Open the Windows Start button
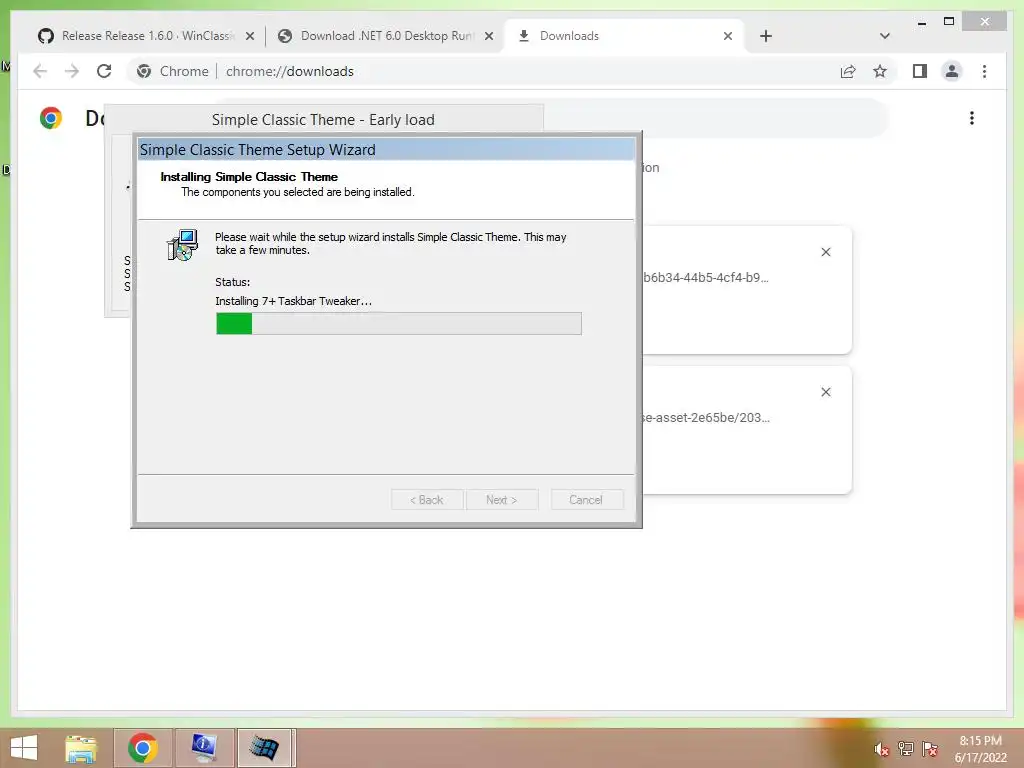Image resolution: width=1024 pixels, height=768 pixels. point(24,748)
